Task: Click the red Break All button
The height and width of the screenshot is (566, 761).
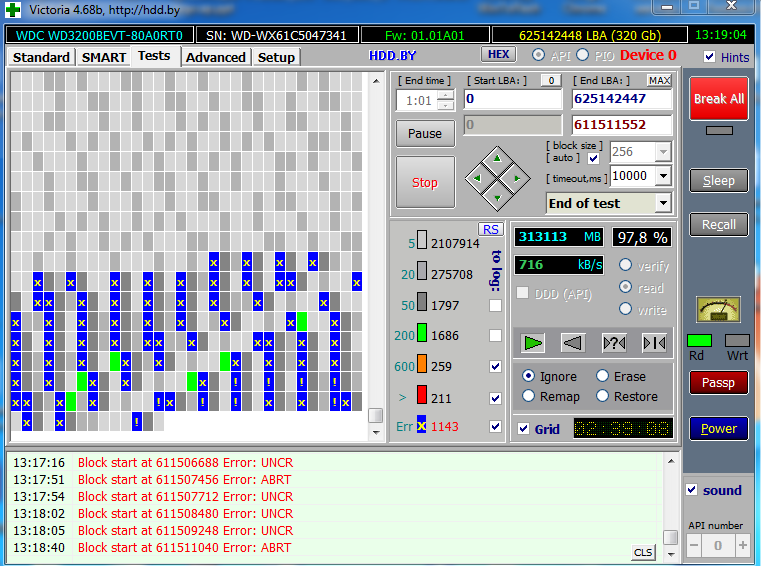Action: pos(719,99)
